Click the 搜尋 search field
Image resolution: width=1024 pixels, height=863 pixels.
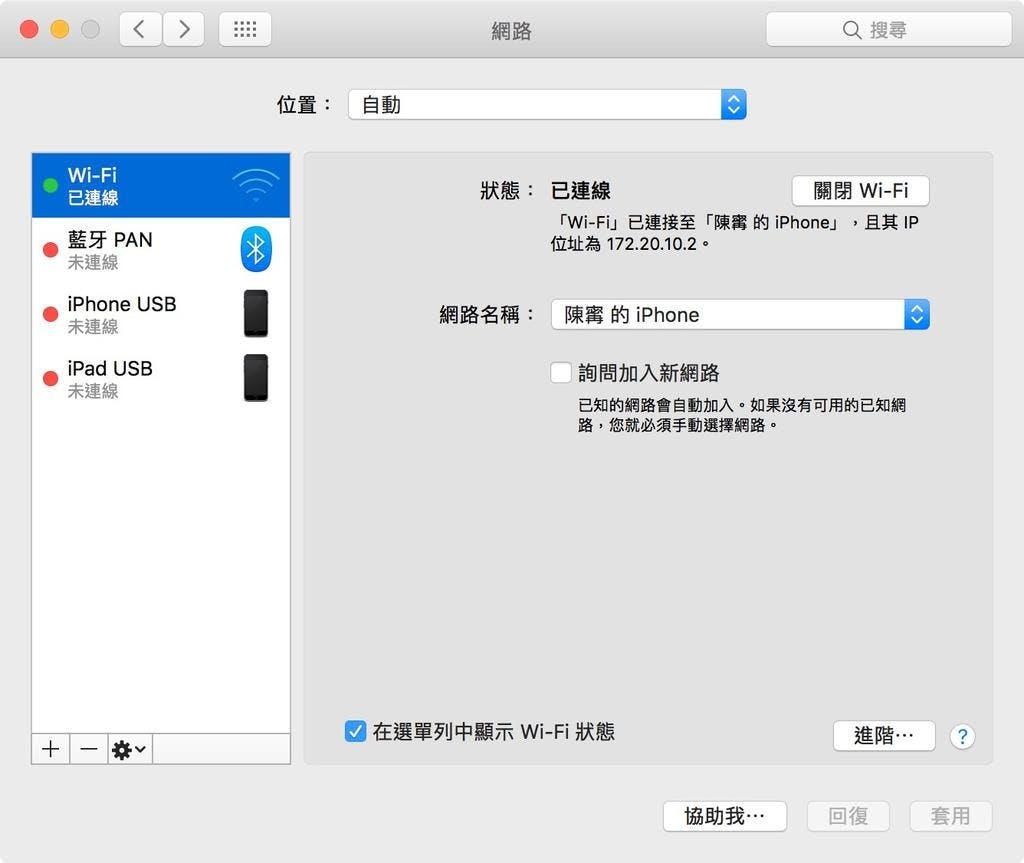point(888,30)
